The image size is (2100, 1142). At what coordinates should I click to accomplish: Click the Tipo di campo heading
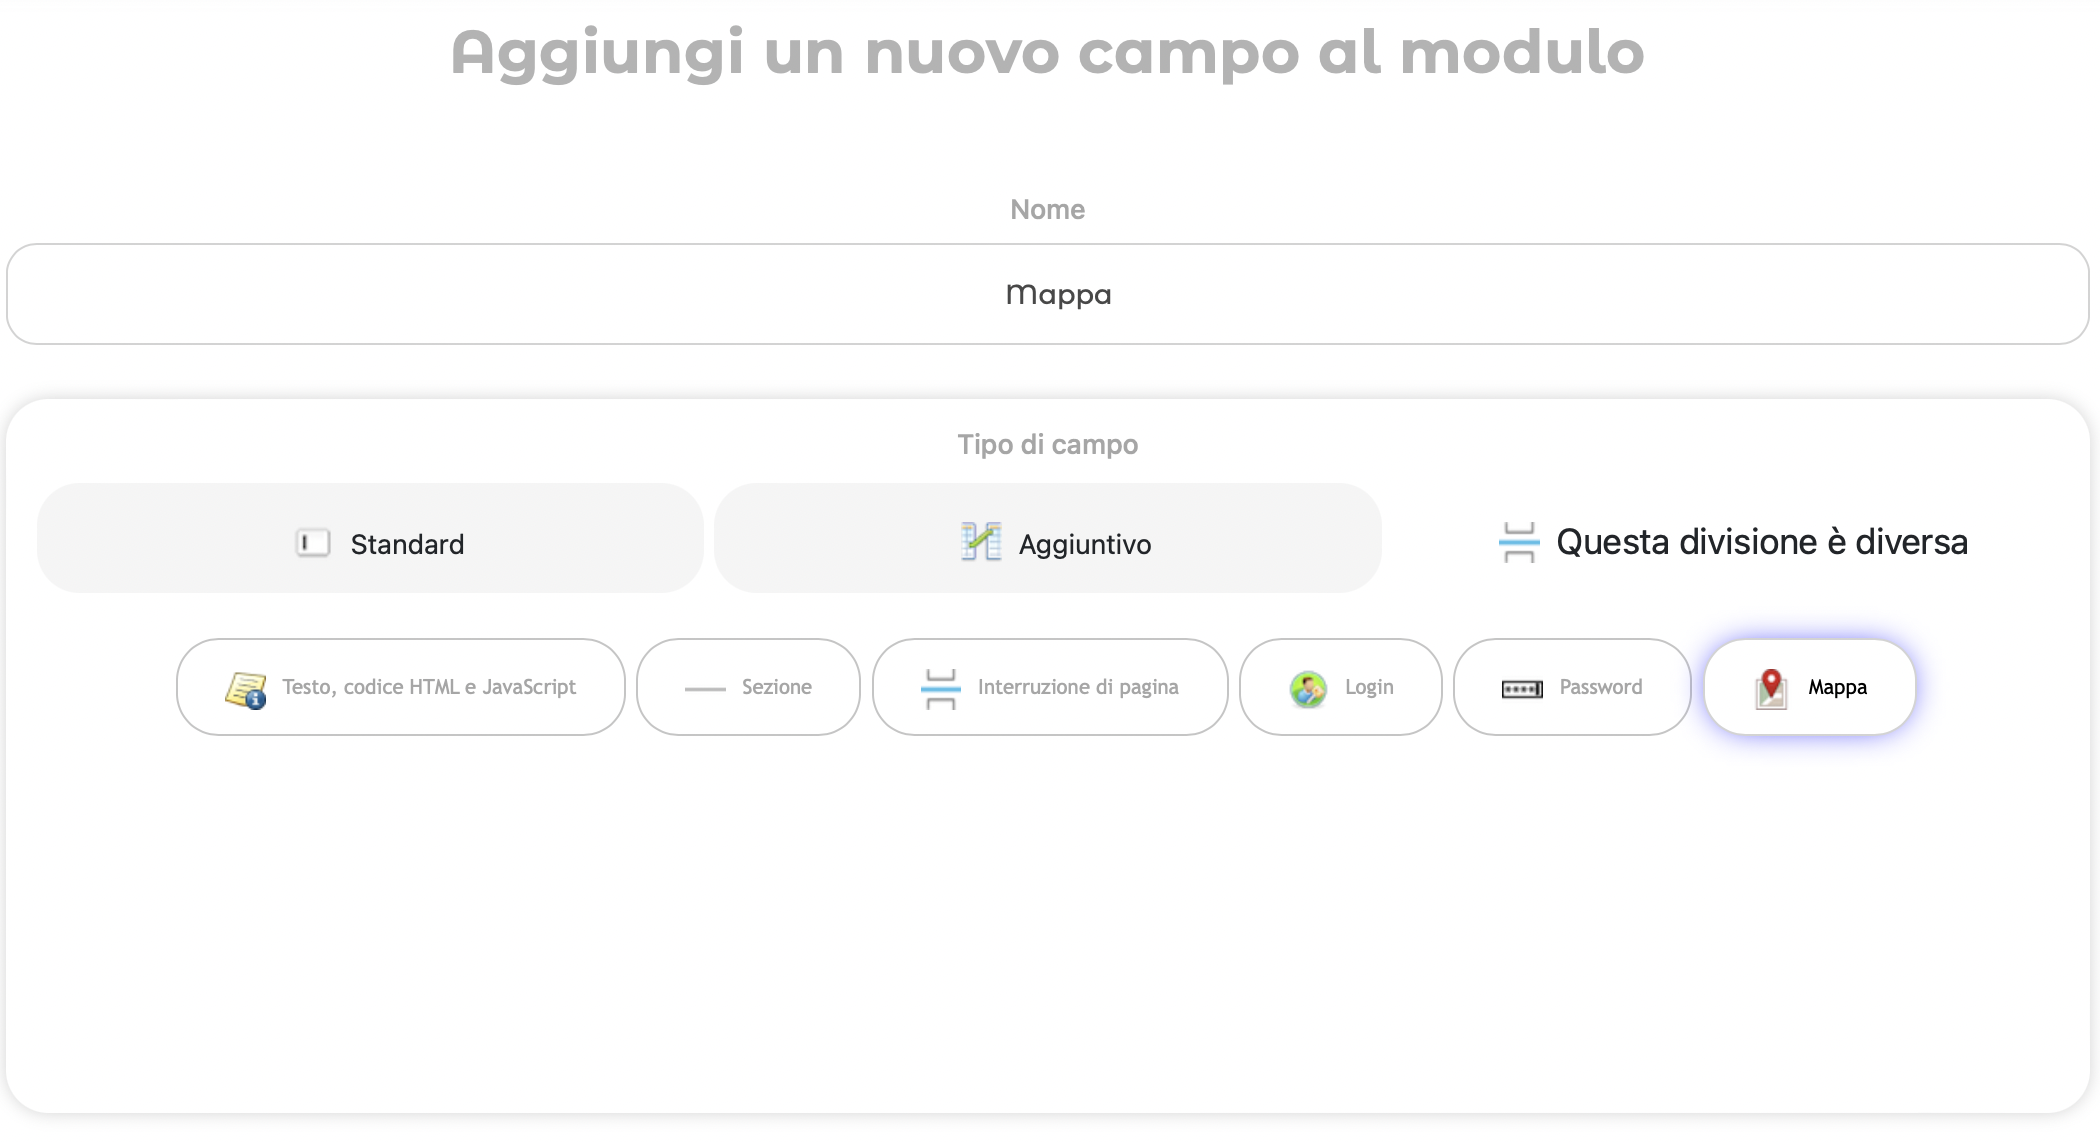pos(1047,444)
